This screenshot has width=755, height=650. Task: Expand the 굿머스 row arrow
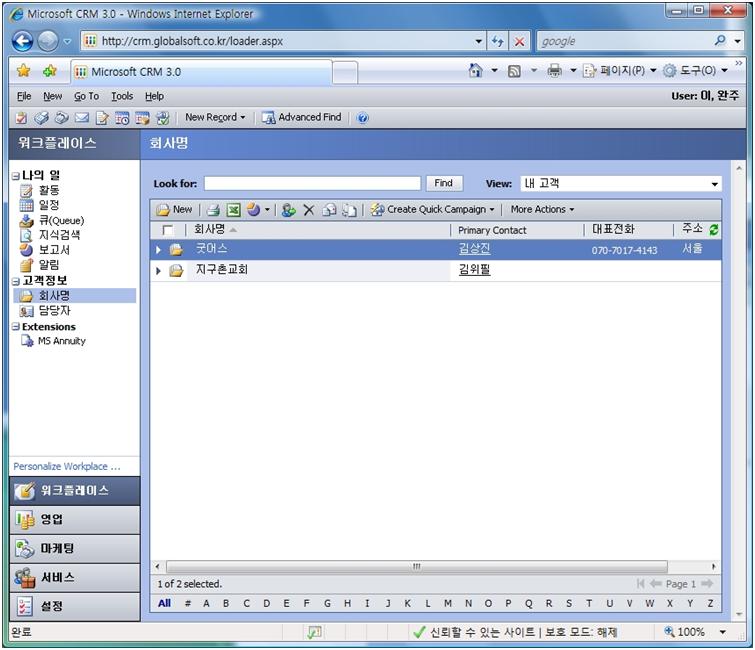click(x=158, y=250)
